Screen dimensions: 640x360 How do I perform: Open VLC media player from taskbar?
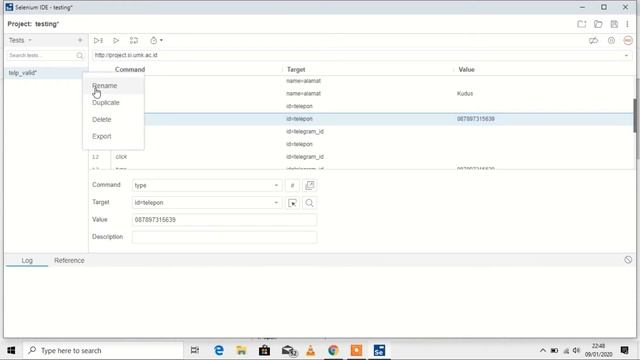coord(311,351)
